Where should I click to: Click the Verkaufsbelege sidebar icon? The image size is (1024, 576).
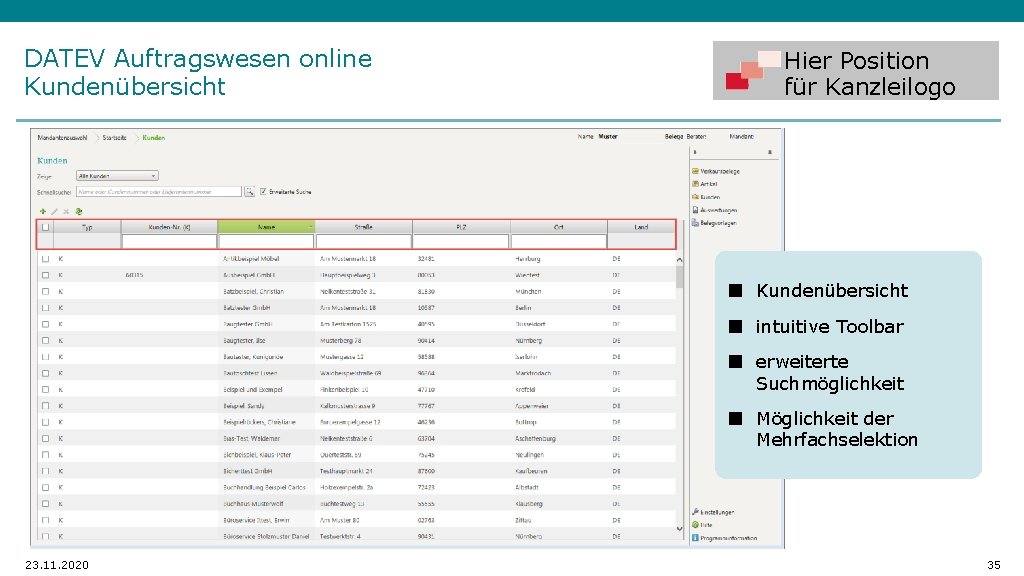click(x=696, y=171)
